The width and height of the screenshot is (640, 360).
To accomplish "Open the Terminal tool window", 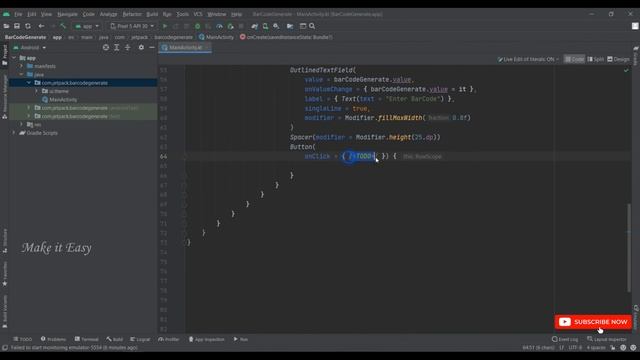I will (87, 340).
